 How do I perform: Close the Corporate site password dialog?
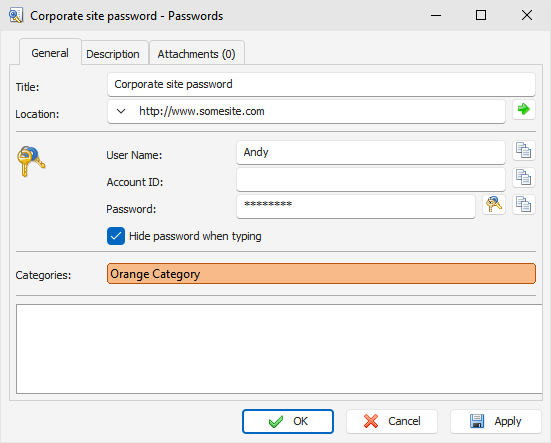coord(526,15)
